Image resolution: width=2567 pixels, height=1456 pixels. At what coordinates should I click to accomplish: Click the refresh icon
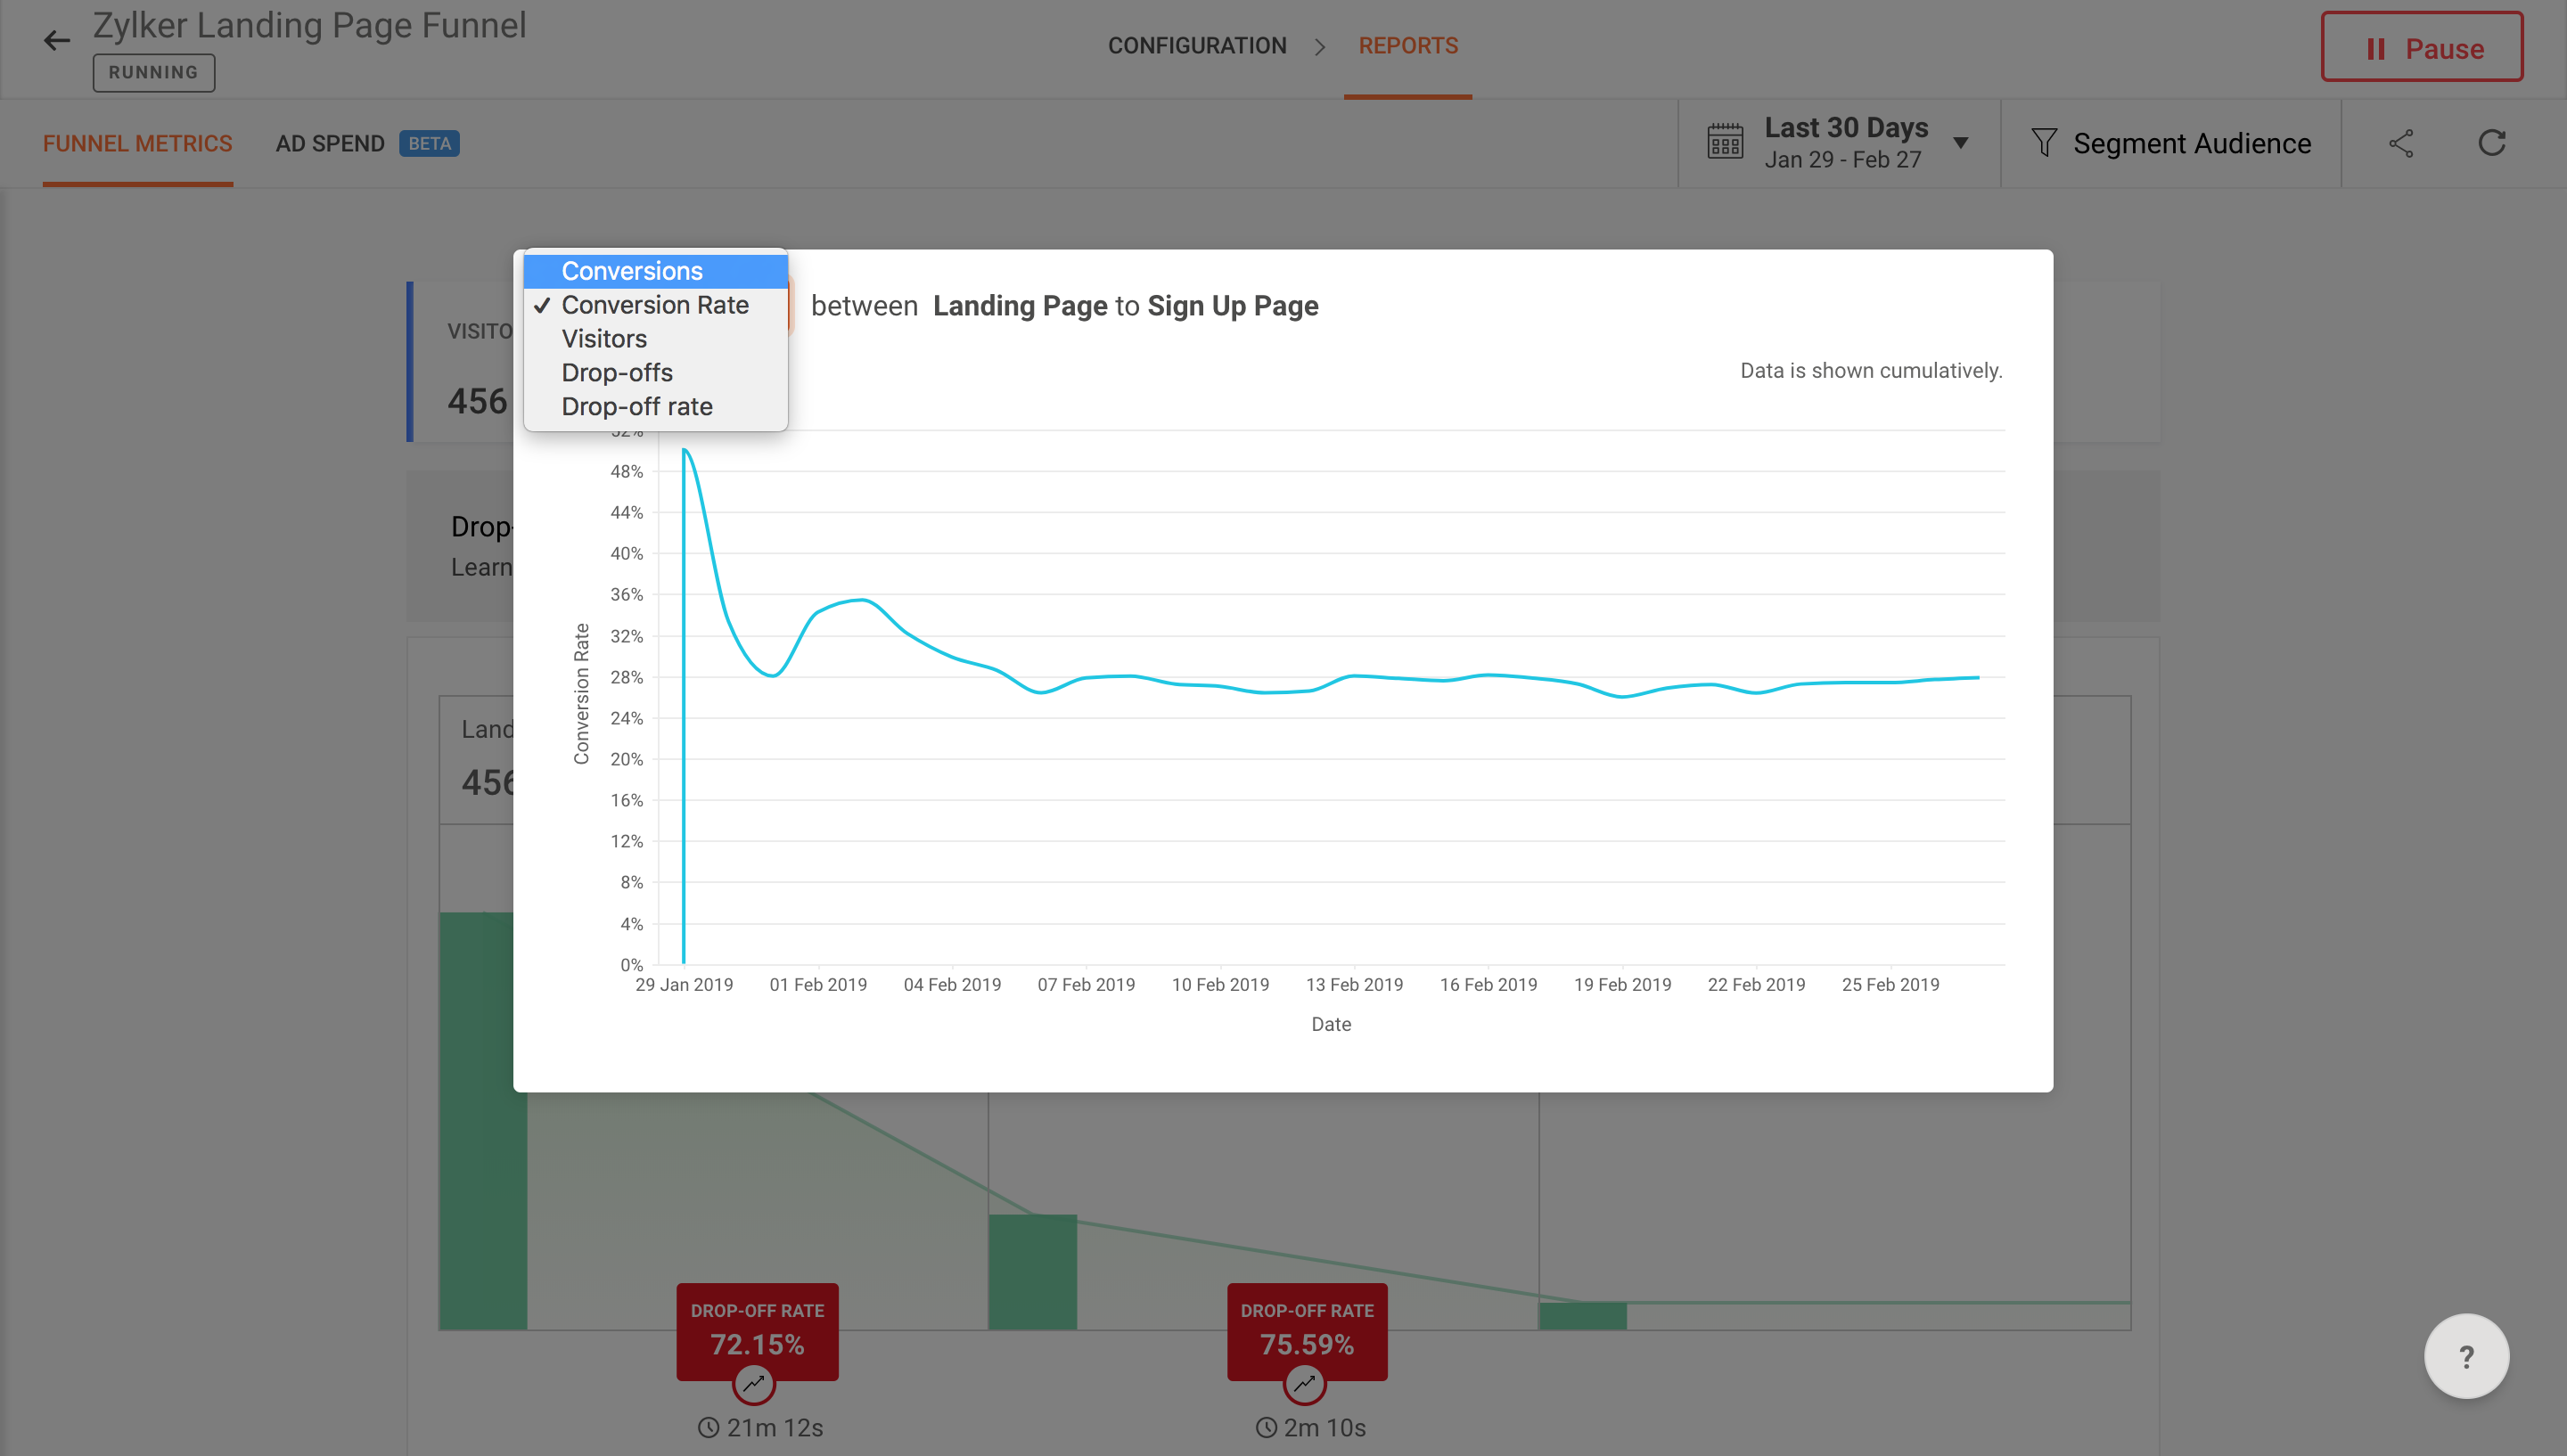coord(2491,143)
